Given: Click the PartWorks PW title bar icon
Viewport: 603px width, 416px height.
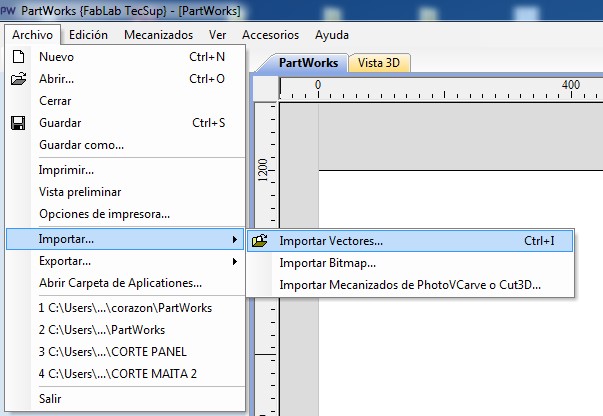Looking at the screenshot, I should (8, 11).
